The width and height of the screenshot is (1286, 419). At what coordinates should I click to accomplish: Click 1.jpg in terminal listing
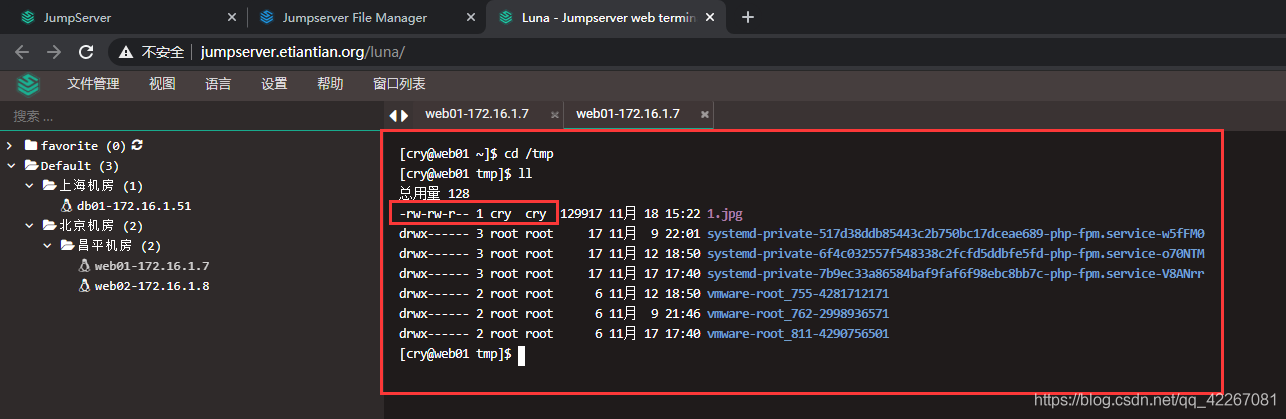[x=725, y=214]
